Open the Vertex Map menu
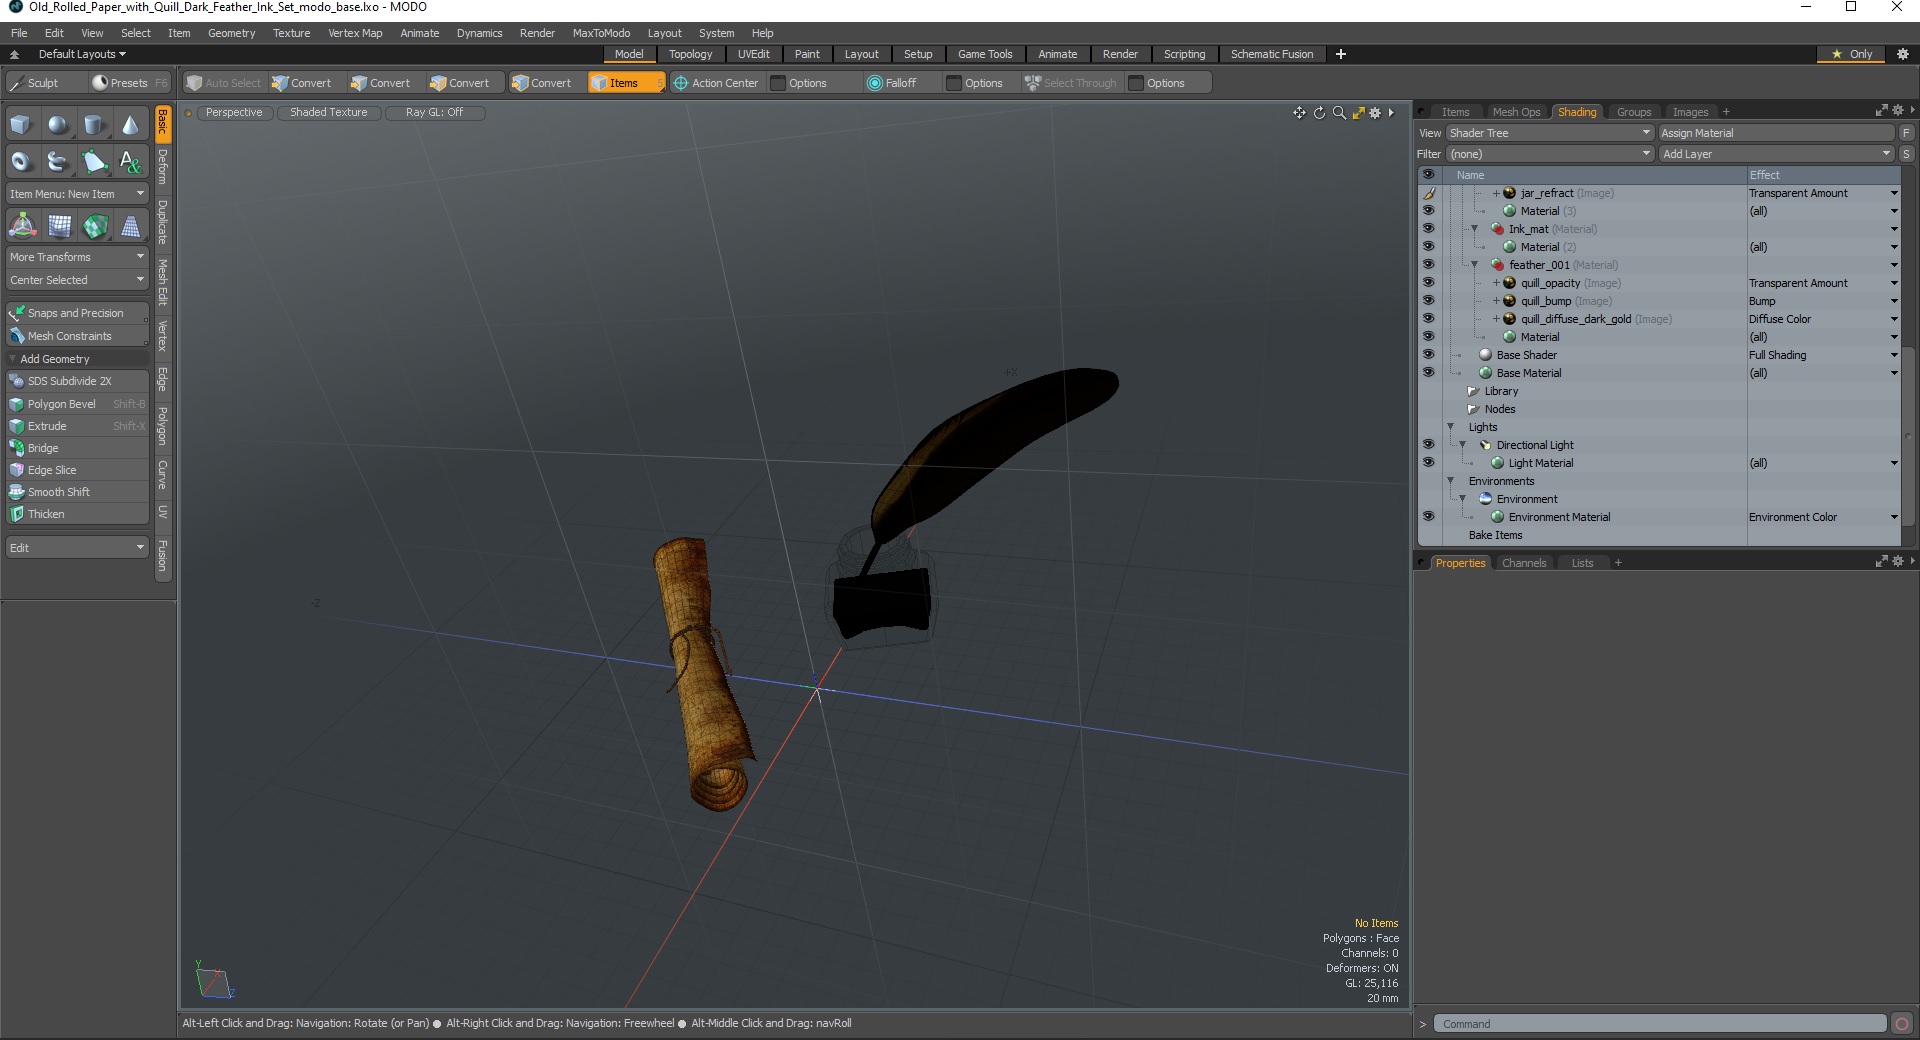Viewport: 1920px width, 1040px height. click(x=355, y=33)
